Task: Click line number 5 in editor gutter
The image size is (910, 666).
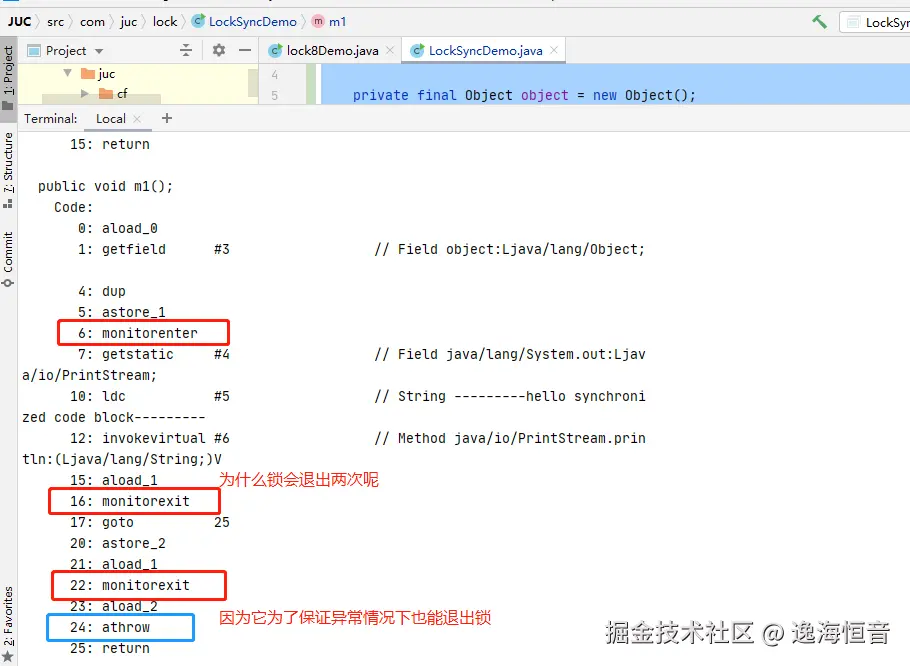Action: coord(275,95)
